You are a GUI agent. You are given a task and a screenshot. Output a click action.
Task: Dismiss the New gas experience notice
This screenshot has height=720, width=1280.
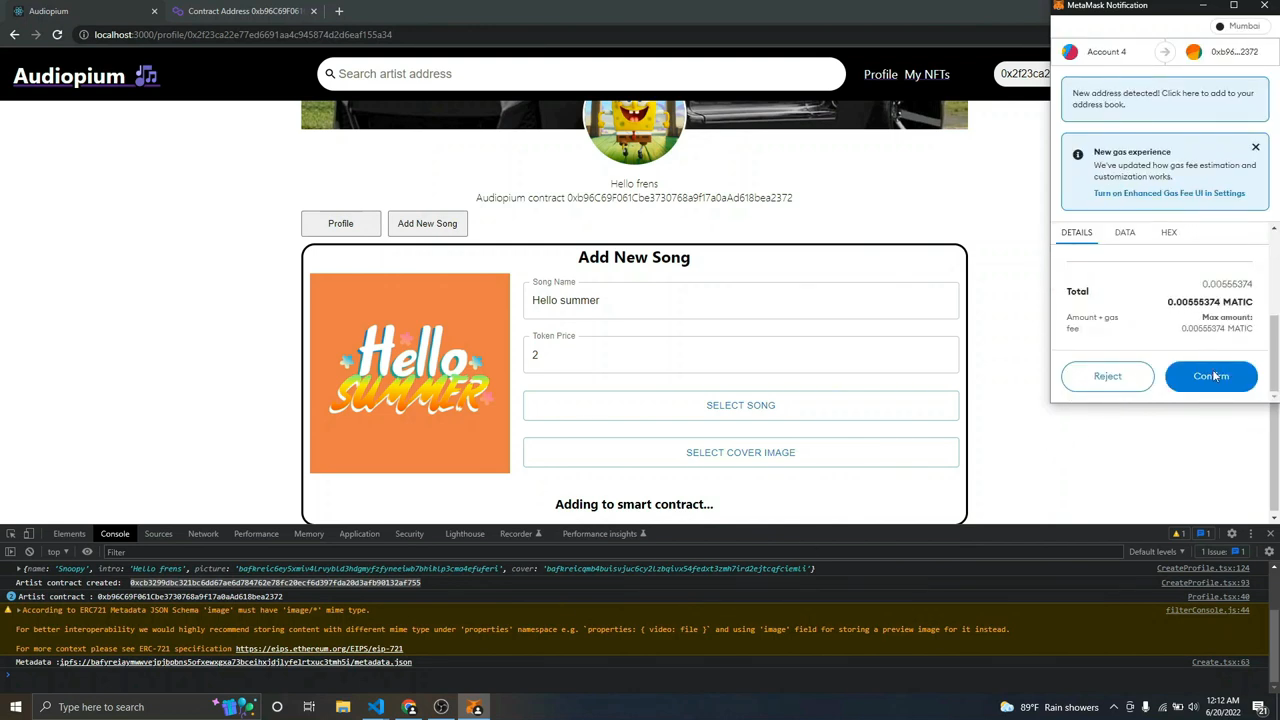[x=1256, y=147]
